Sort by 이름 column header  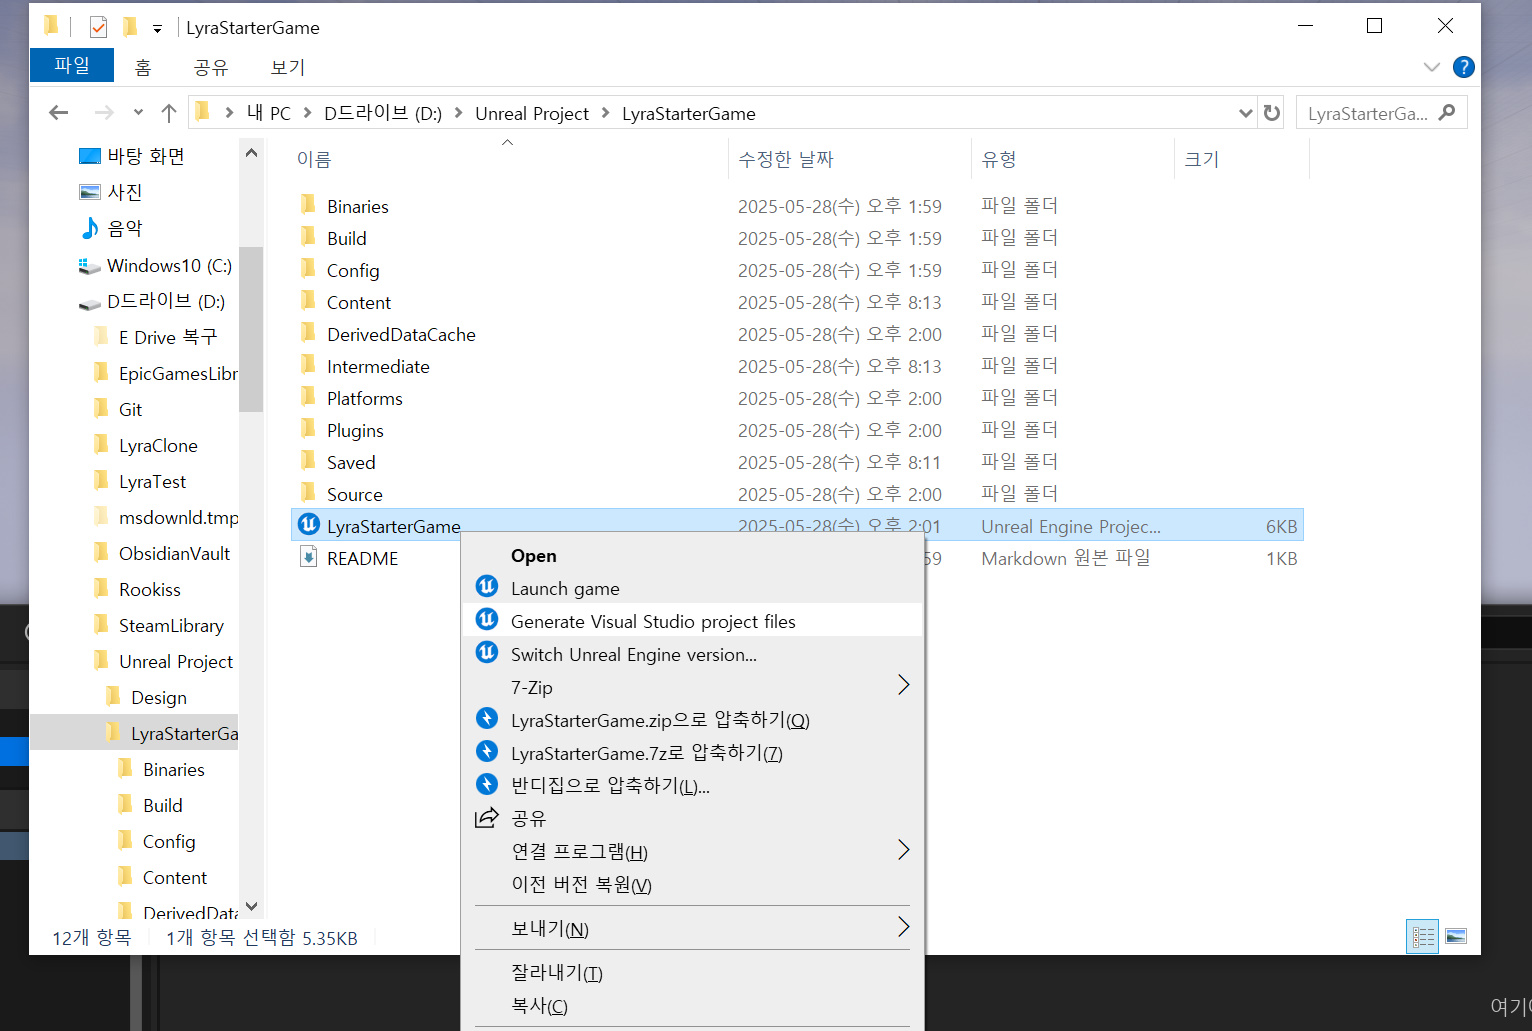click(x=508, y=159)
